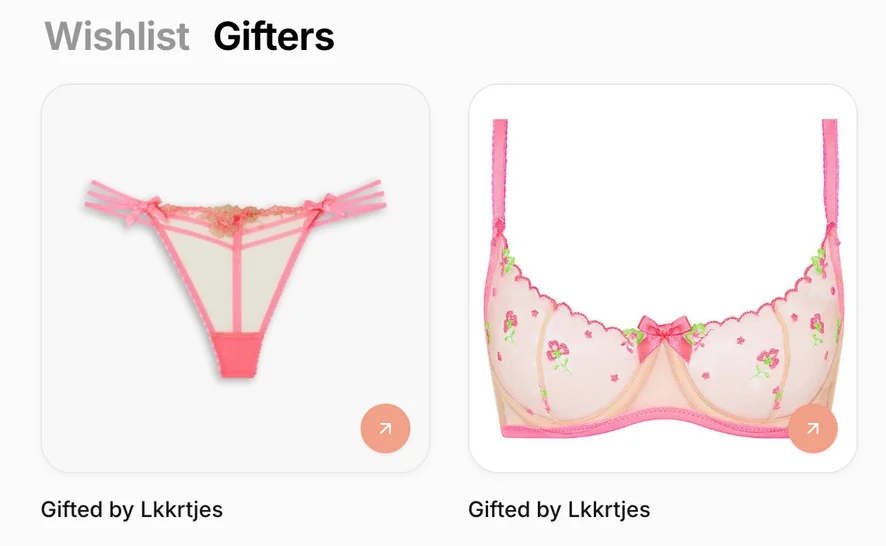Select the Gifters tab heading
This screenshot has width=886, height=546.
click(x=274, y=36)
